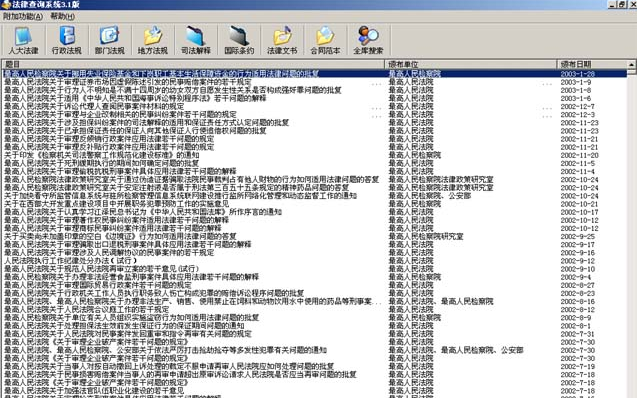This screenshot has height=398, width=637.
Task: Click date cell 2002-12-7
Action: tap(578, 106)
